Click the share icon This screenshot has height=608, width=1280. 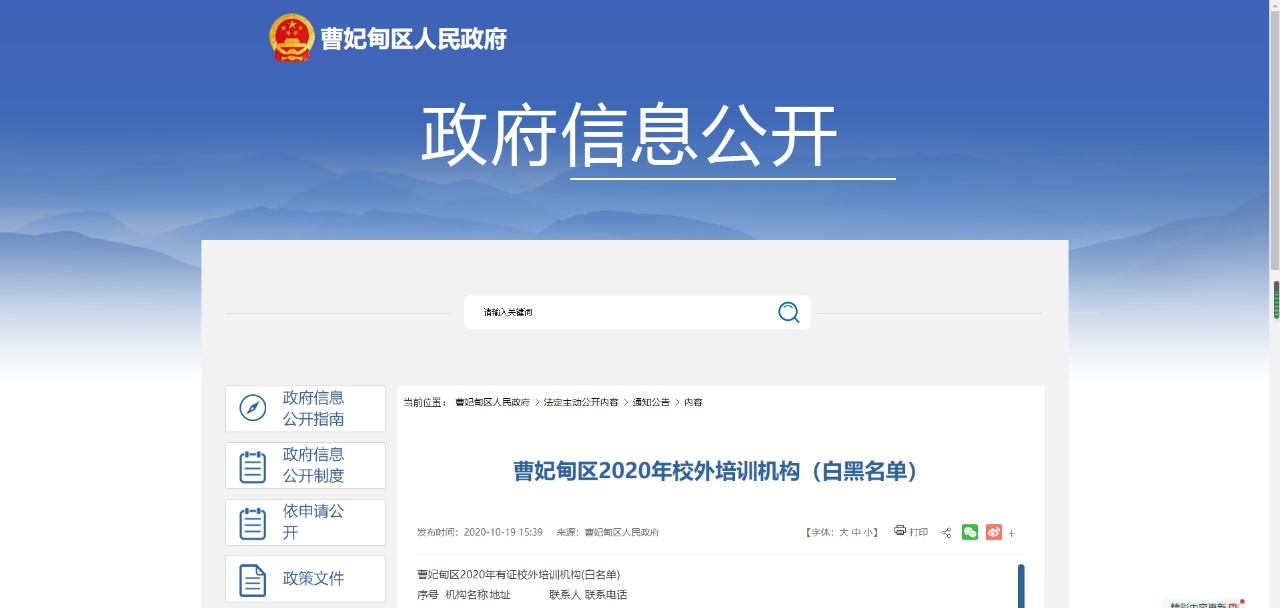tap(946, 533)
